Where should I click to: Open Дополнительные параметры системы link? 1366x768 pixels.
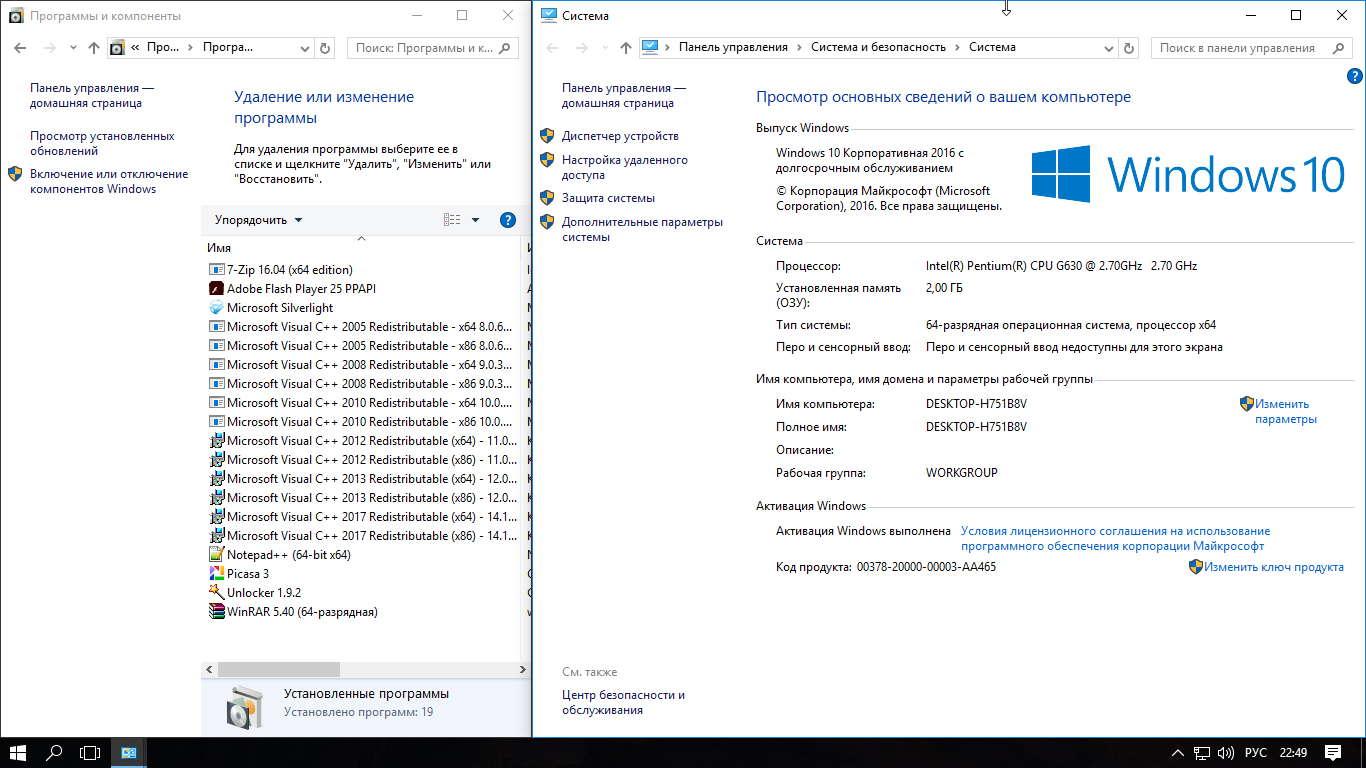pyautogui.click(x=642, y=229)
